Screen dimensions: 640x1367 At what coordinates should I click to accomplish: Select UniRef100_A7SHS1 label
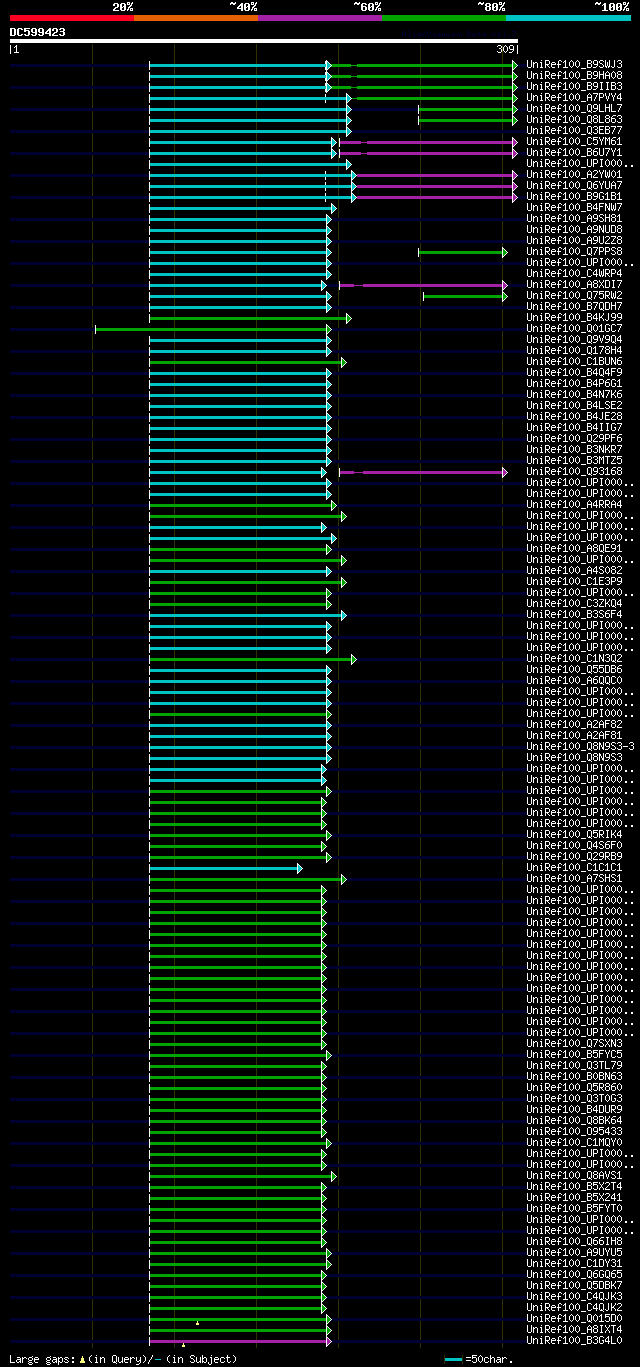(x=574, y=878)
